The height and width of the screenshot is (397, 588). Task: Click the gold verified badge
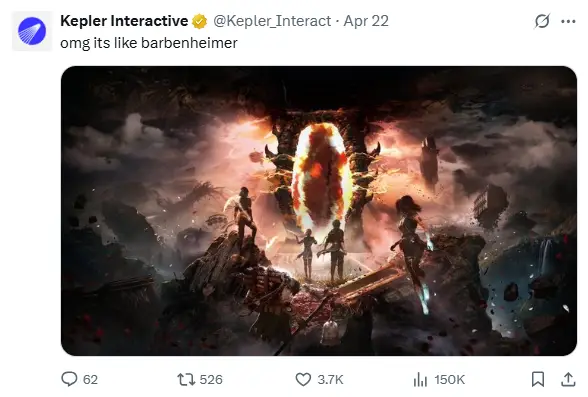(200, 21)
